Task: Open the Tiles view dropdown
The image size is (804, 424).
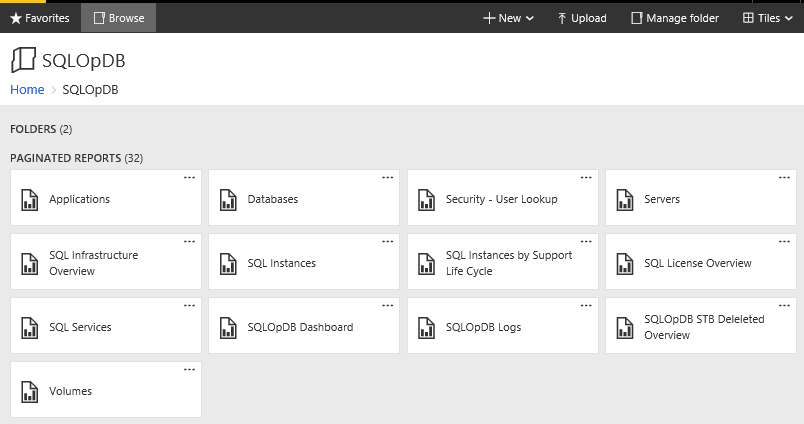Action: pos(767,18)
